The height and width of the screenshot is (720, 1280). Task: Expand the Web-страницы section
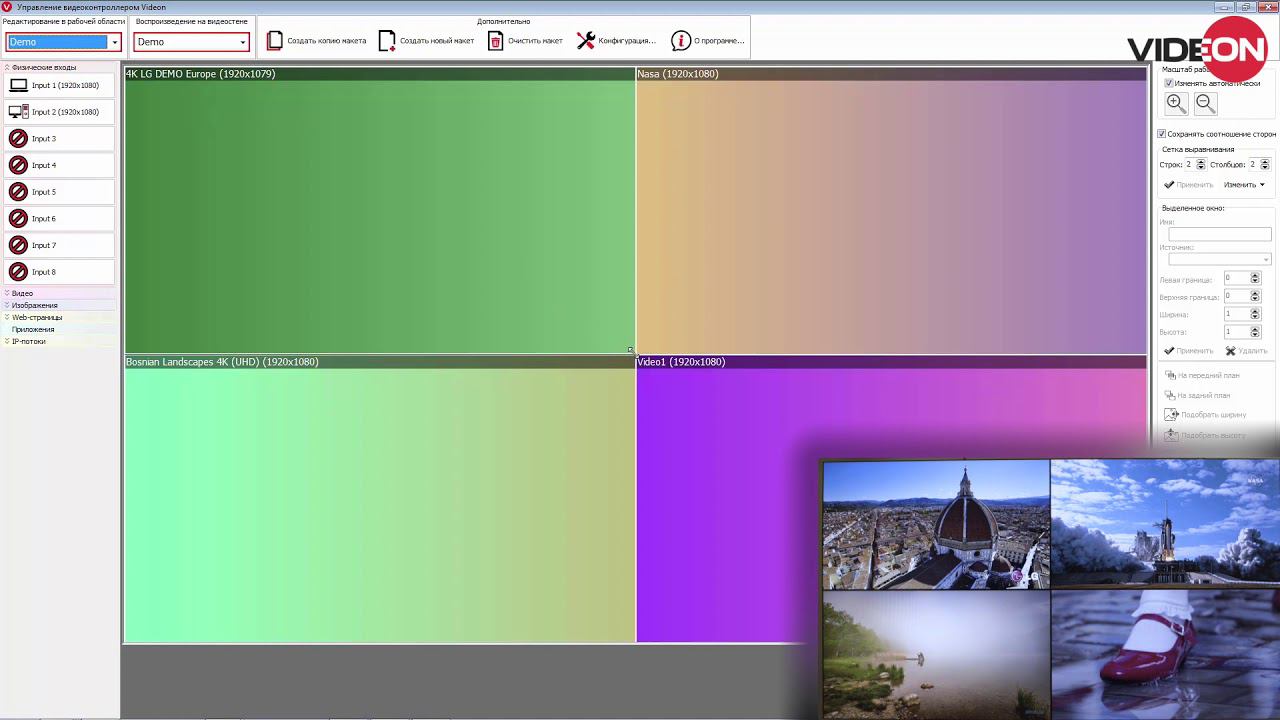7,318
